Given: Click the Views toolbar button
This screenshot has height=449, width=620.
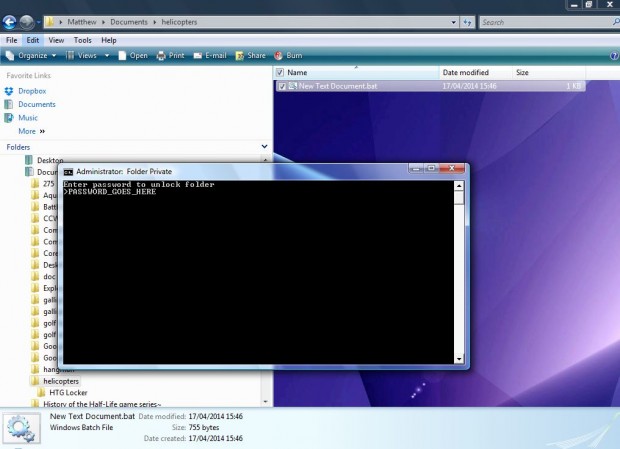Looking at the screenshot, I should (x=82, y=56).
